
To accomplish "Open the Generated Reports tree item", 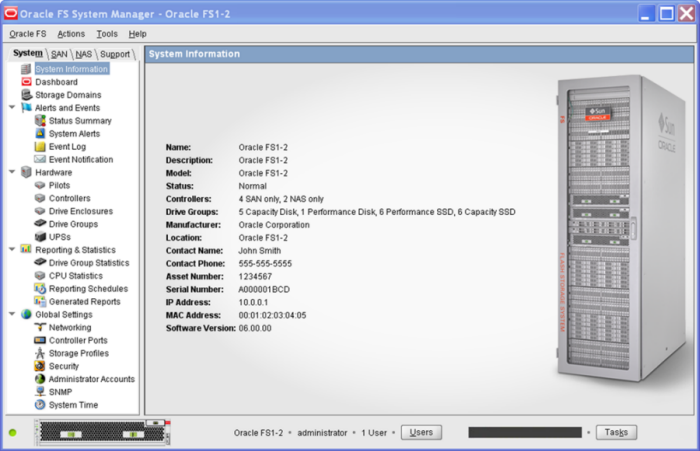I will [85, 302].
